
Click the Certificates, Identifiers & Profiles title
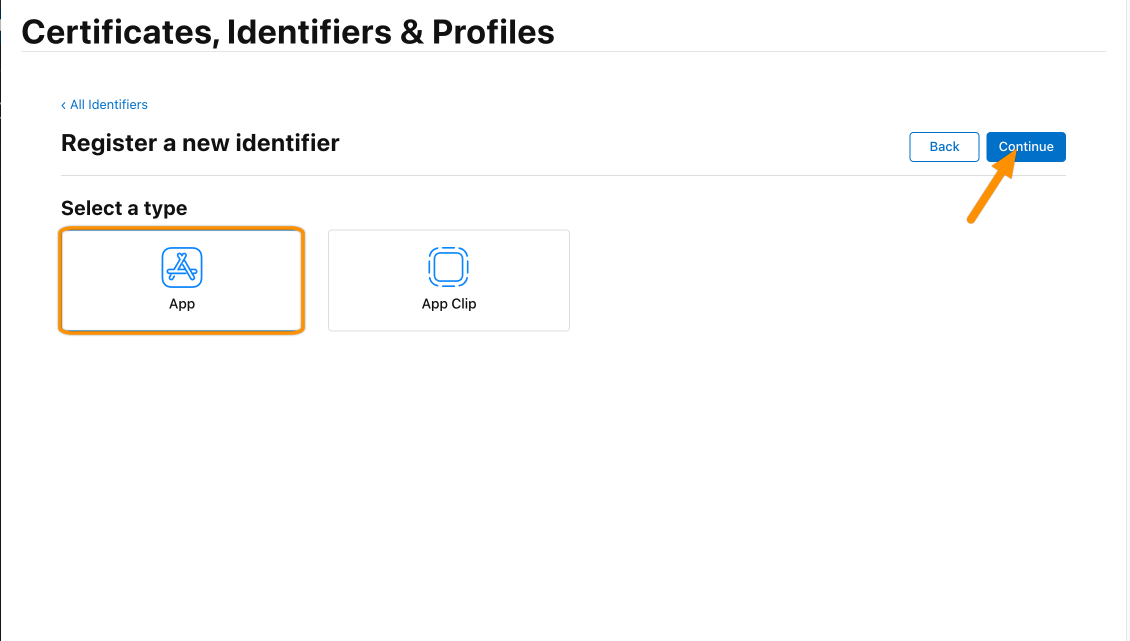click(288, 32)
